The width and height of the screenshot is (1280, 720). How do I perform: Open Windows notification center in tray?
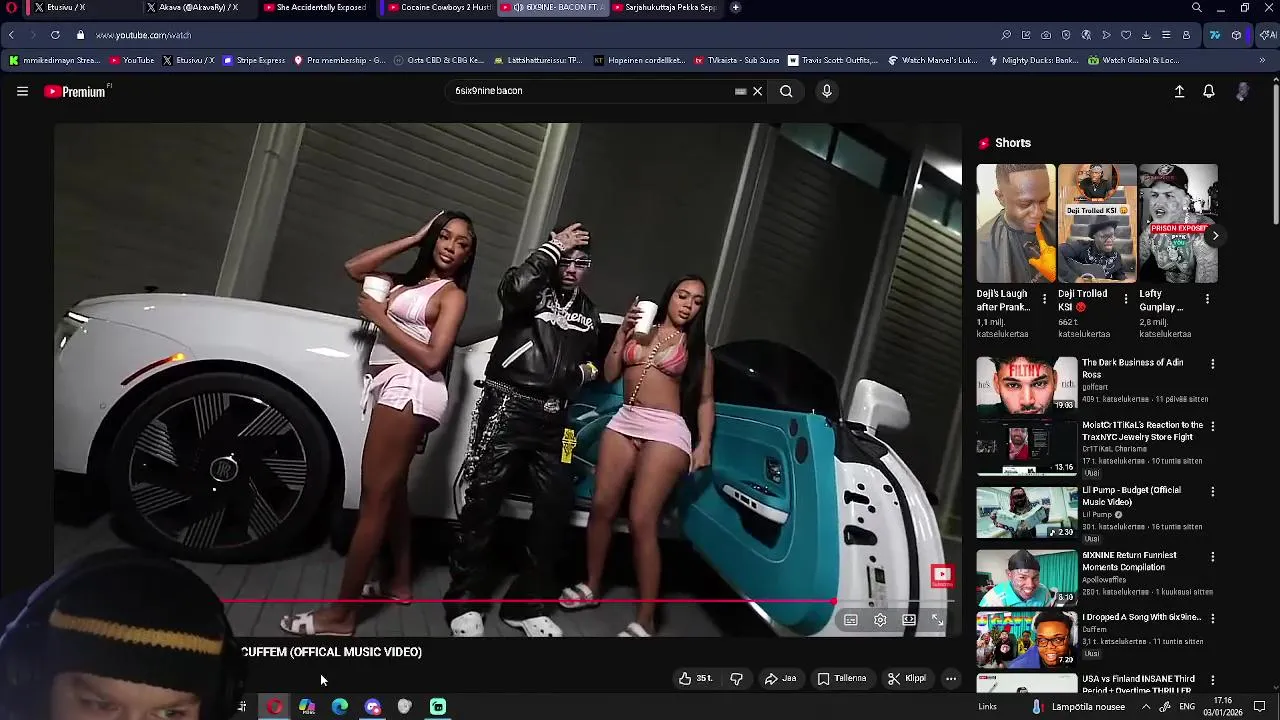(1259, 707)
